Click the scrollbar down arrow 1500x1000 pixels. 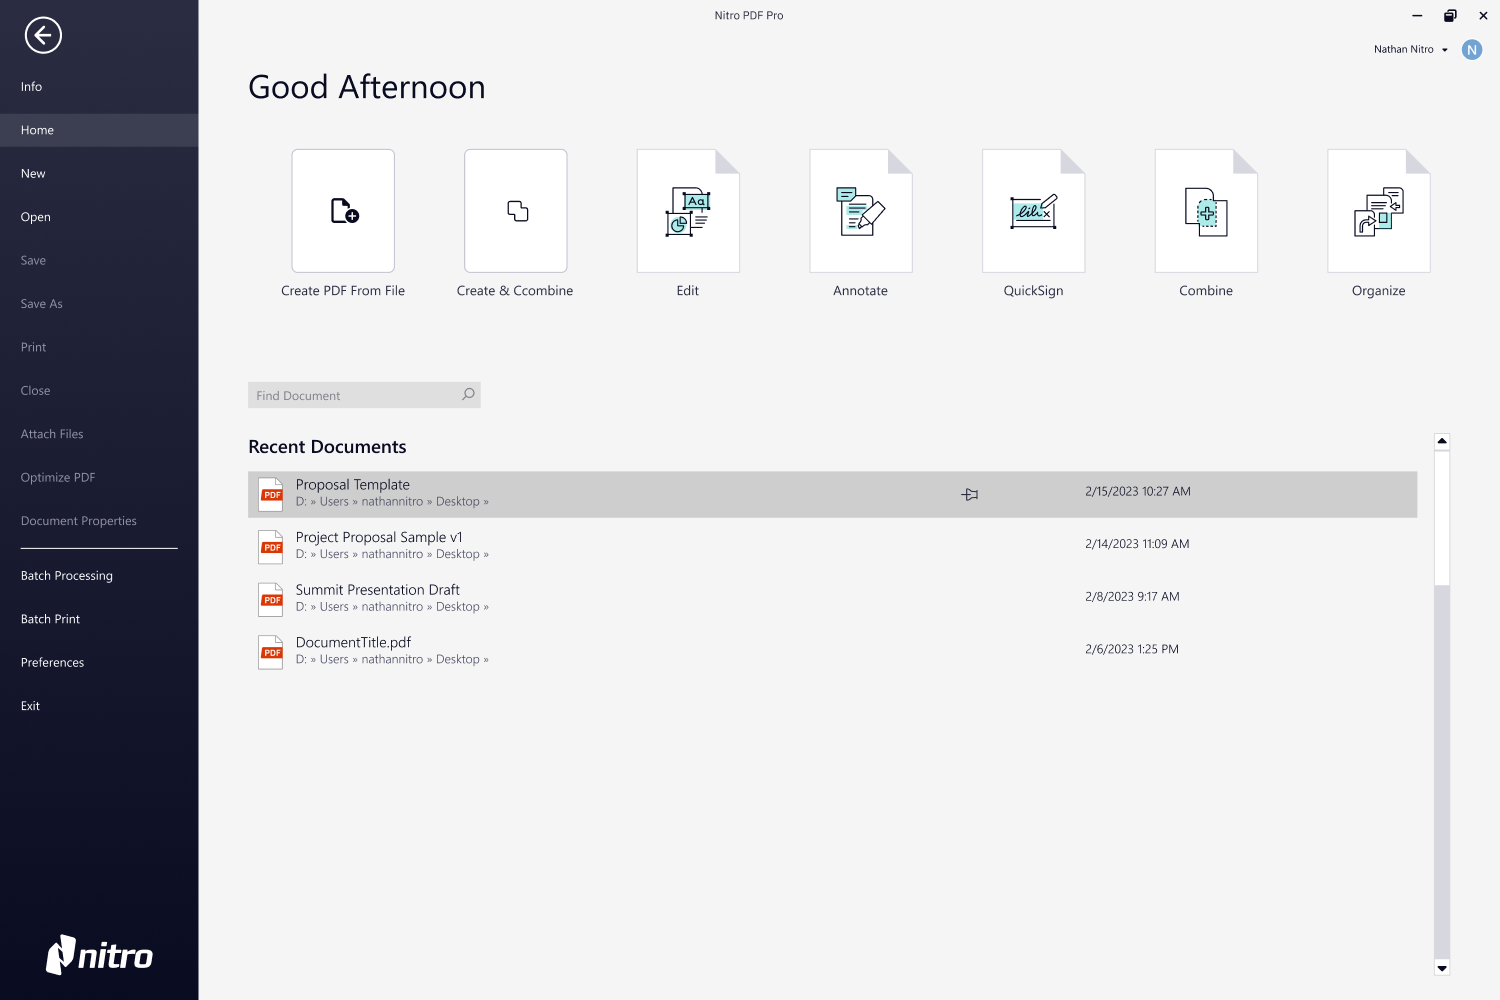point(1441,968)
